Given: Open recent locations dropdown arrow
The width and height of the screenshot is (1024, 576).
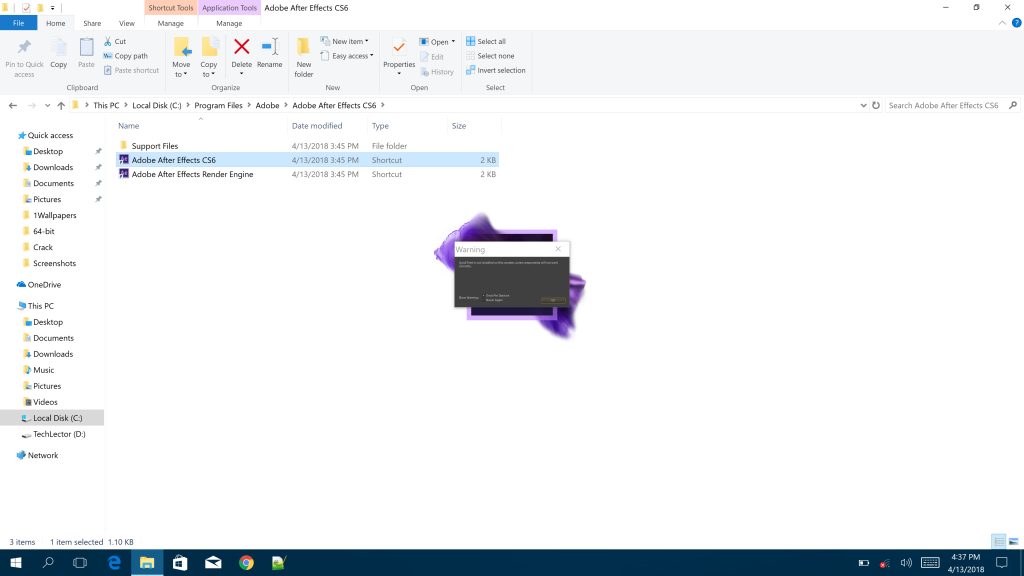Looking at the screenshot, I should [47, 105].
